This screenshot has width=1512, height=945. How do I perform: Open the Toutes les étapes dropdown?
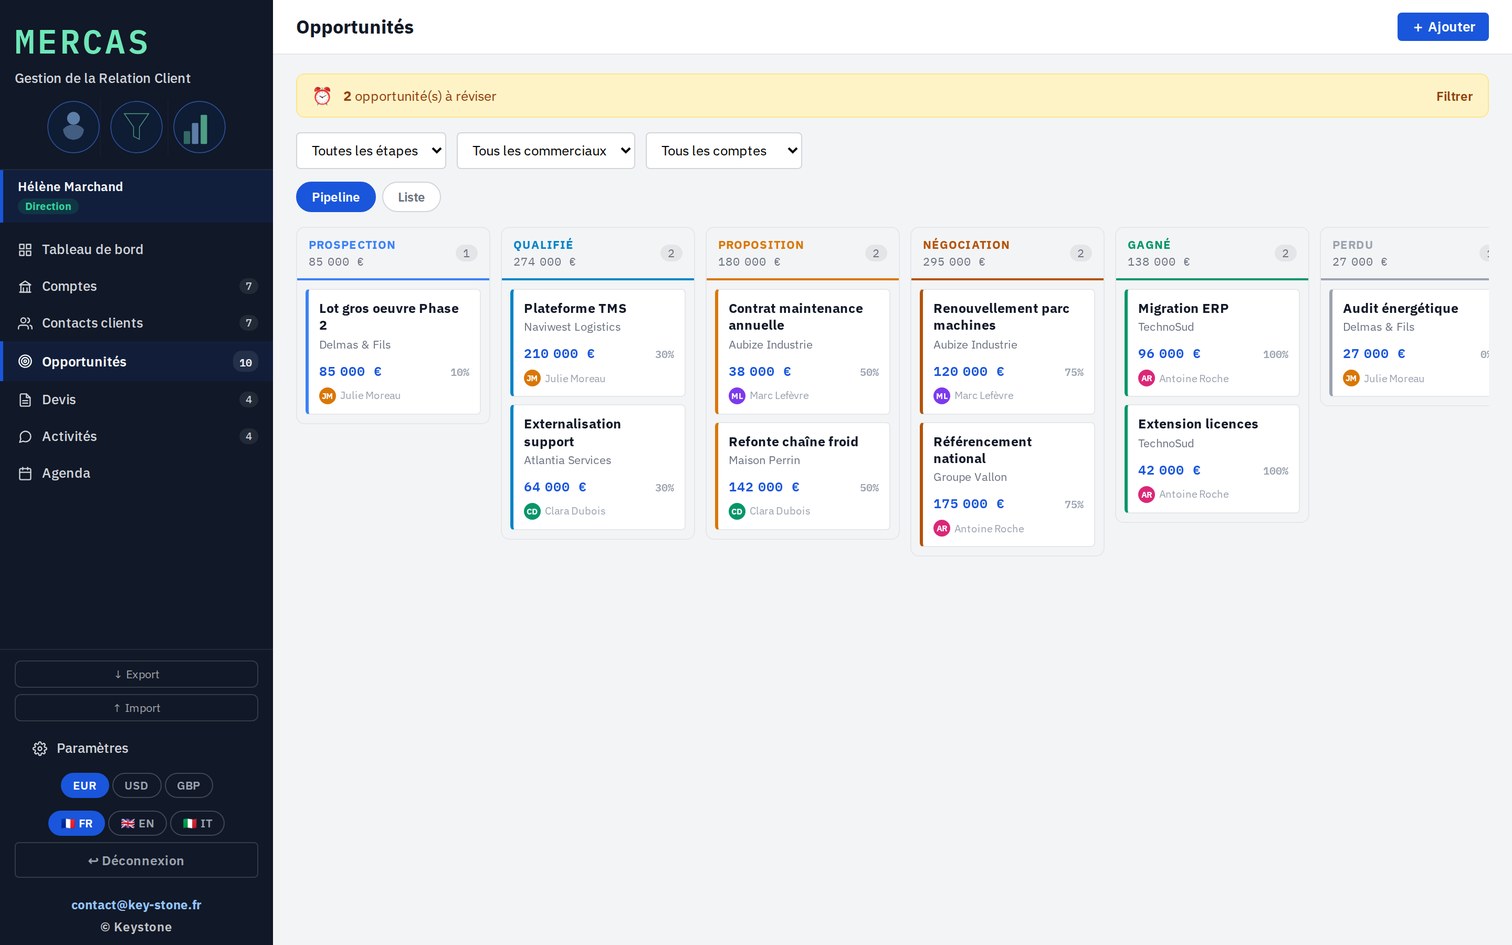point(371,151)
